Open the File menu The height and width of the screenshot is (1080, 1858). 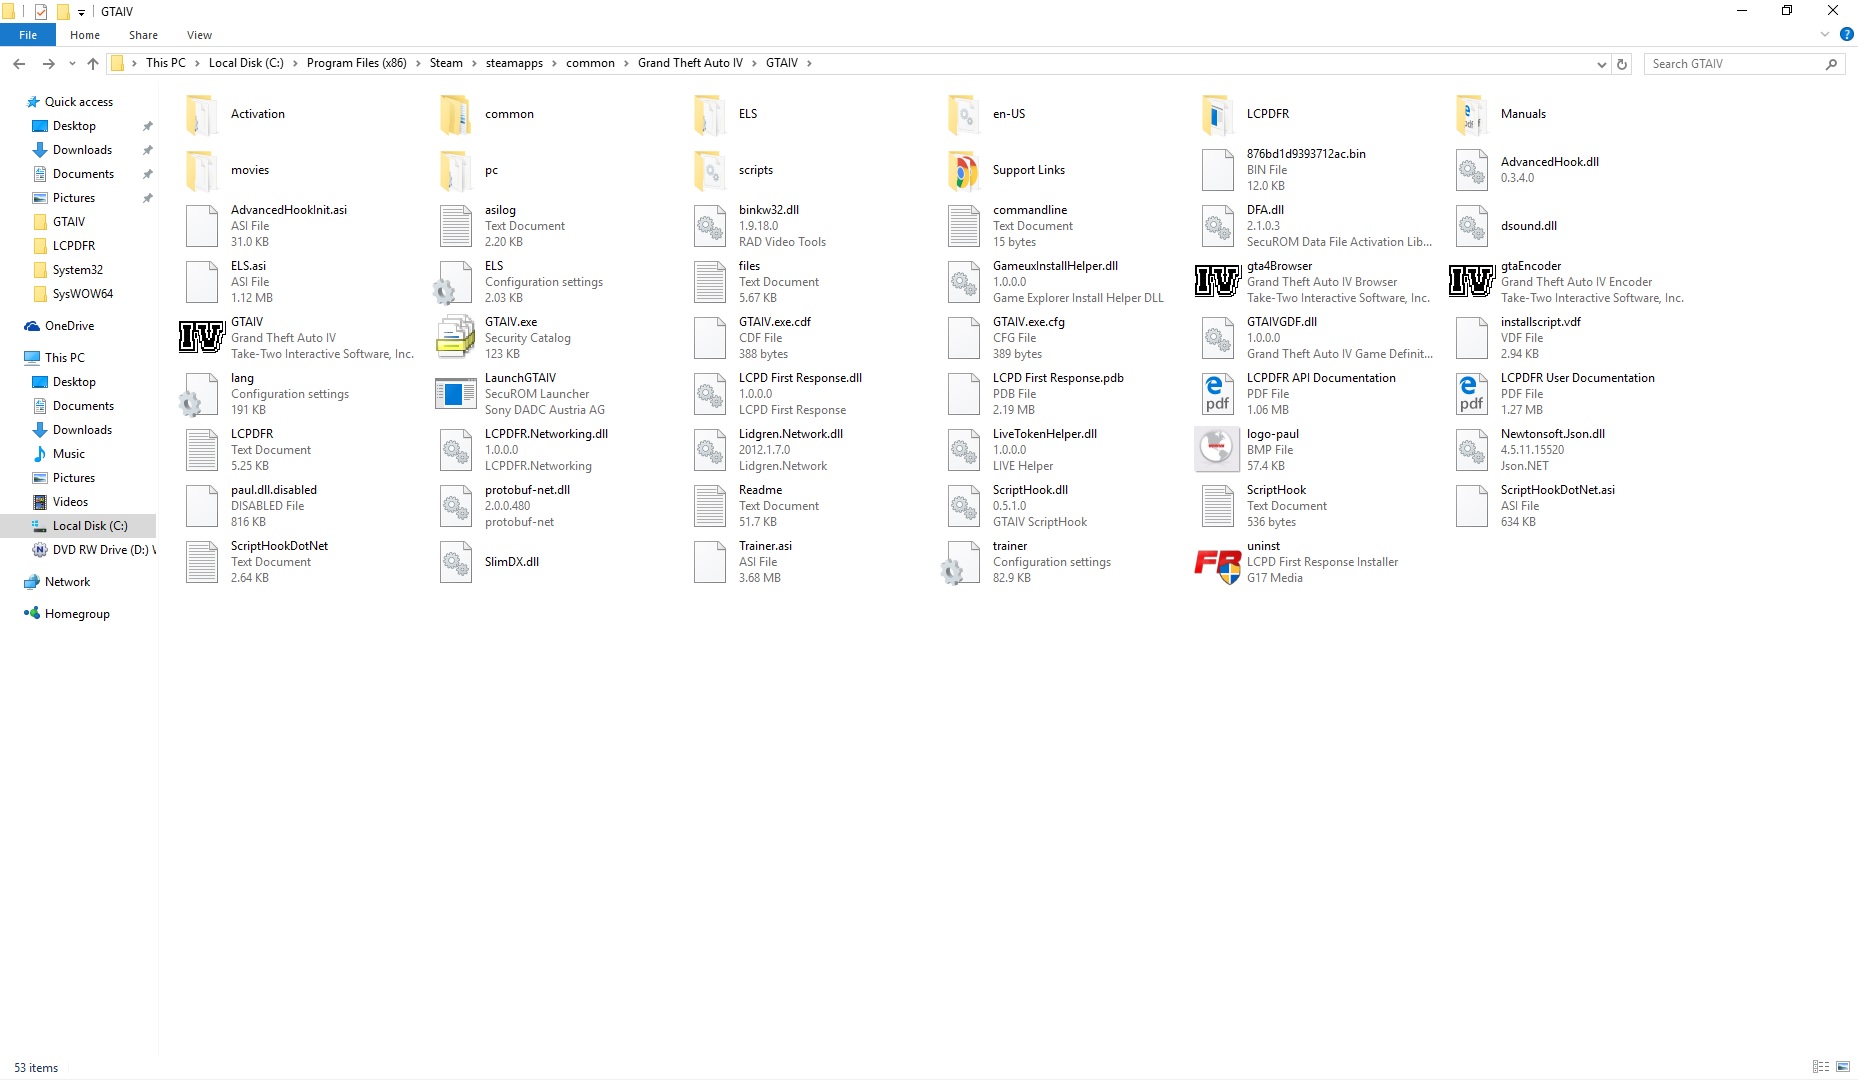(28, 35)
